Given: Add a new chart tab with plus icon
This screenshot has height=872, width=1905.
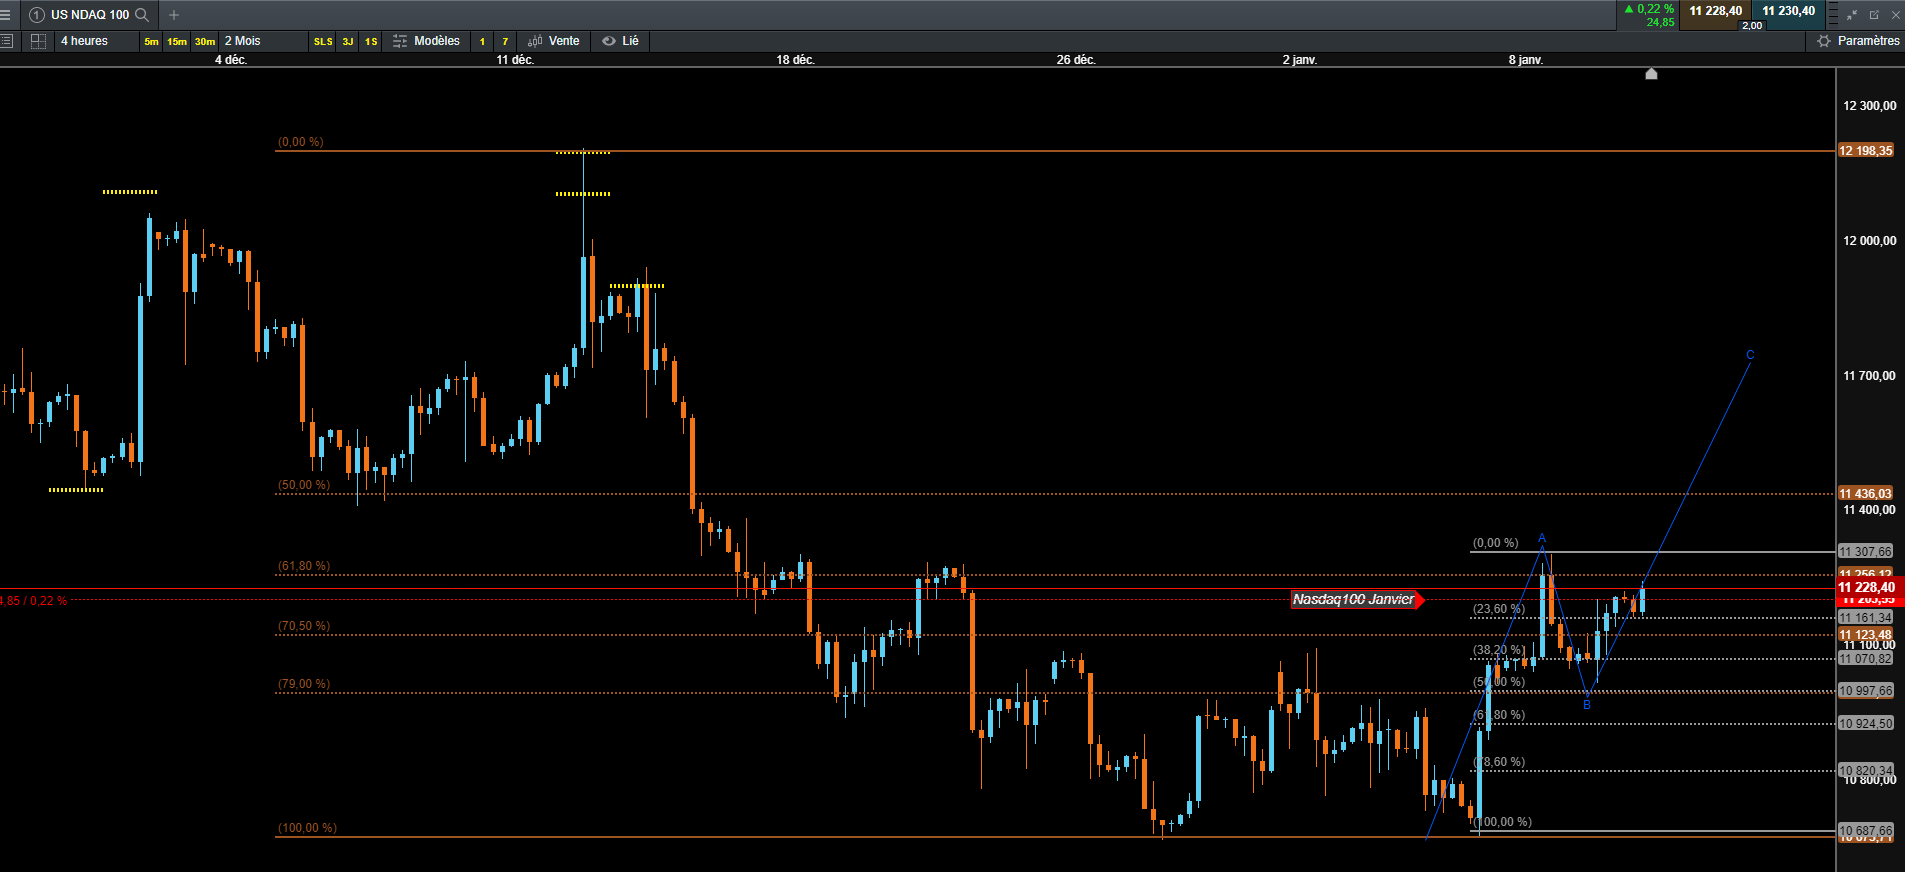Looking at the screenshot, I should pyautogui.click(x=174, y=15).
